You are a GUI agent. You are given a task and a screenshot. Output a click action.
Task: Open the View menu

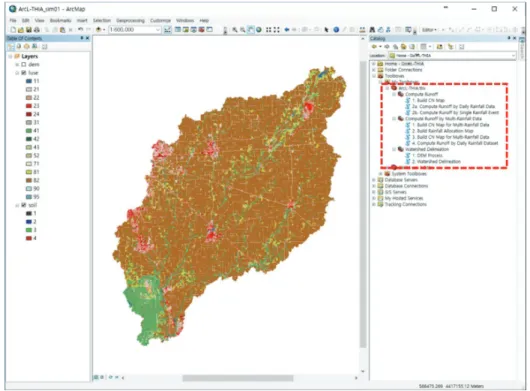tap(40, 20)
